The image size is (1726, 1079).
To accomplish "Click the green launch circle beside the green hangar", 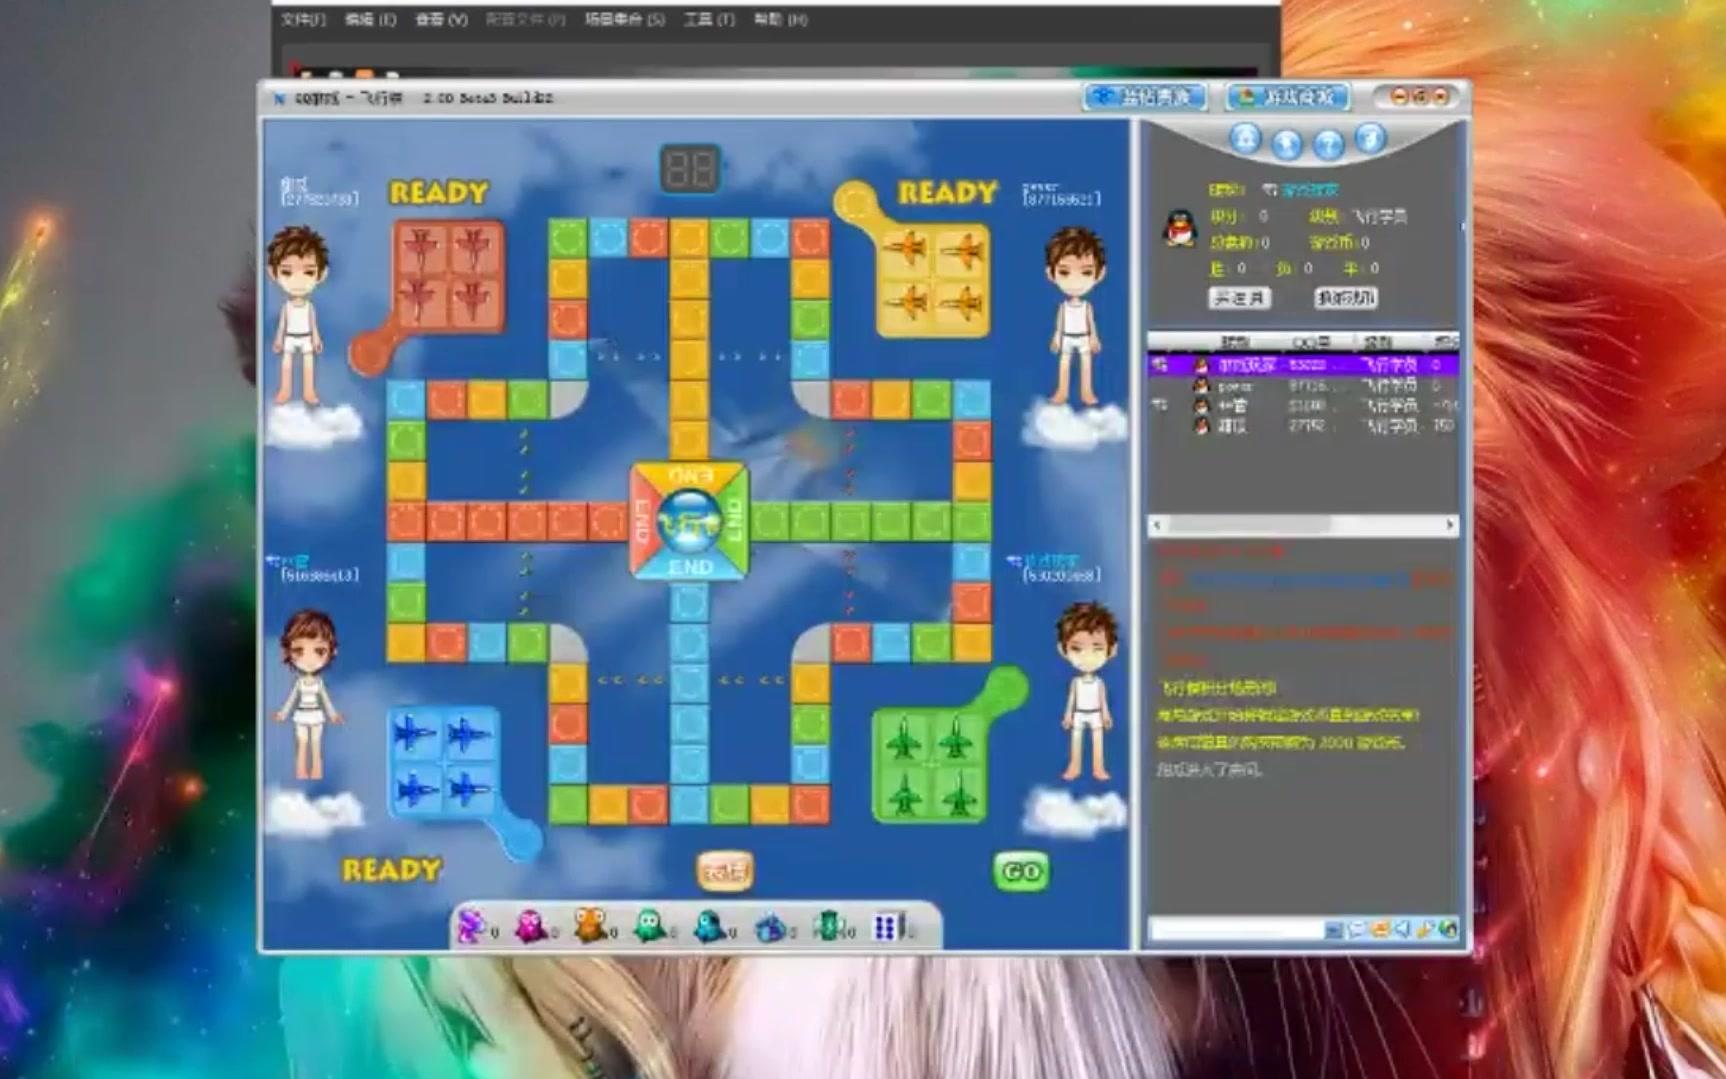I will (1007, 687).
